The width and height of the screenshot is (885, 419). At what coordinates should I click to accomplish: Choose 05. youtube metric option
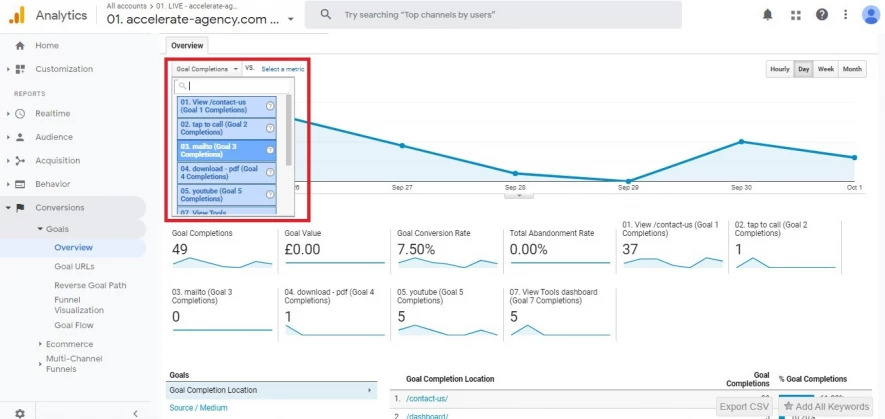click(x=227, y=194)
